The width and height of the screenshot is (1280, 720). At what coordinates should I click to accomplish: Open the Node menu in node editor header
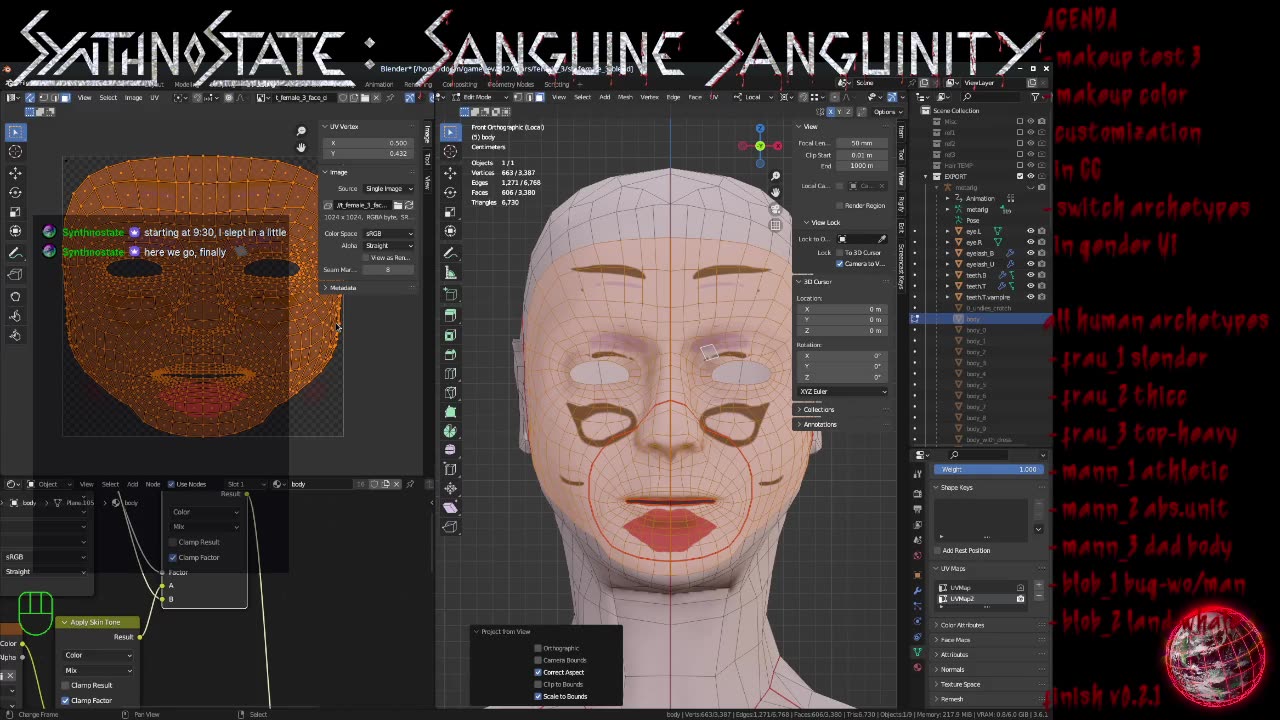pyautogui.click(x=153, y=484)
